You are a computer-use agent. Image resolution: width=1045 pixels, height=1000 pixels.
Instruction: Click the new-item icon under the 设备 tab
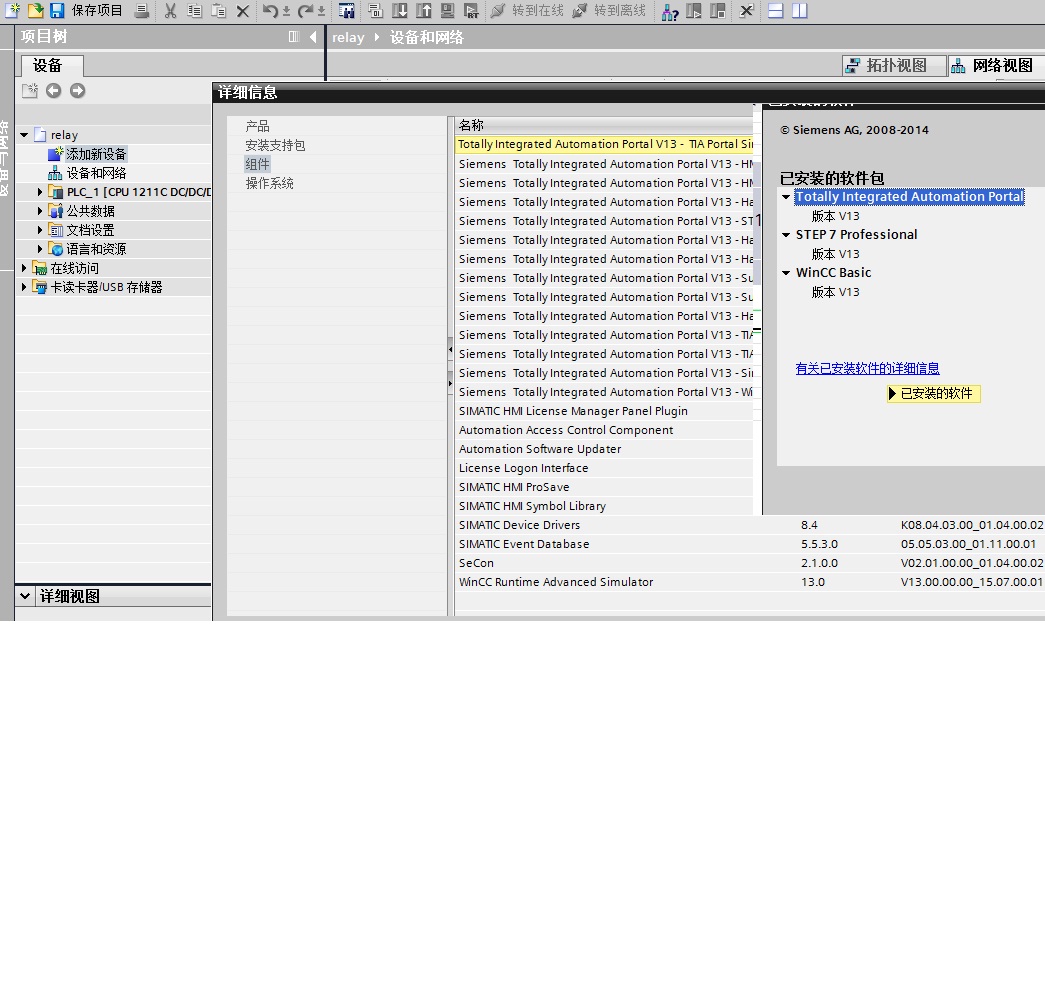tap(30, 91)
